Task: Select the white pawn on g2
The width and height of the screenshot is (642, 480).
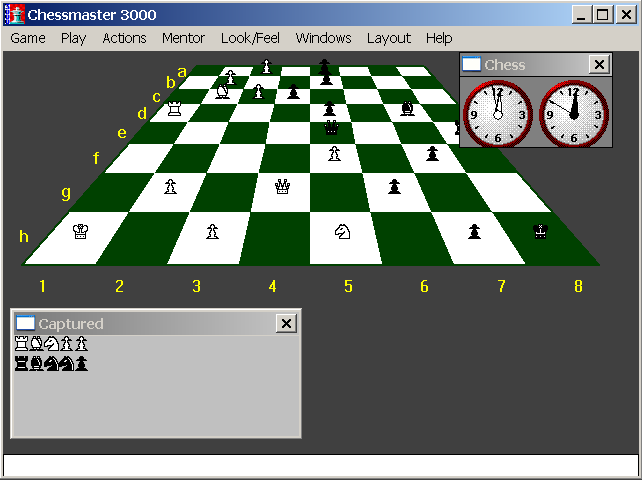Action: [170, 187]
